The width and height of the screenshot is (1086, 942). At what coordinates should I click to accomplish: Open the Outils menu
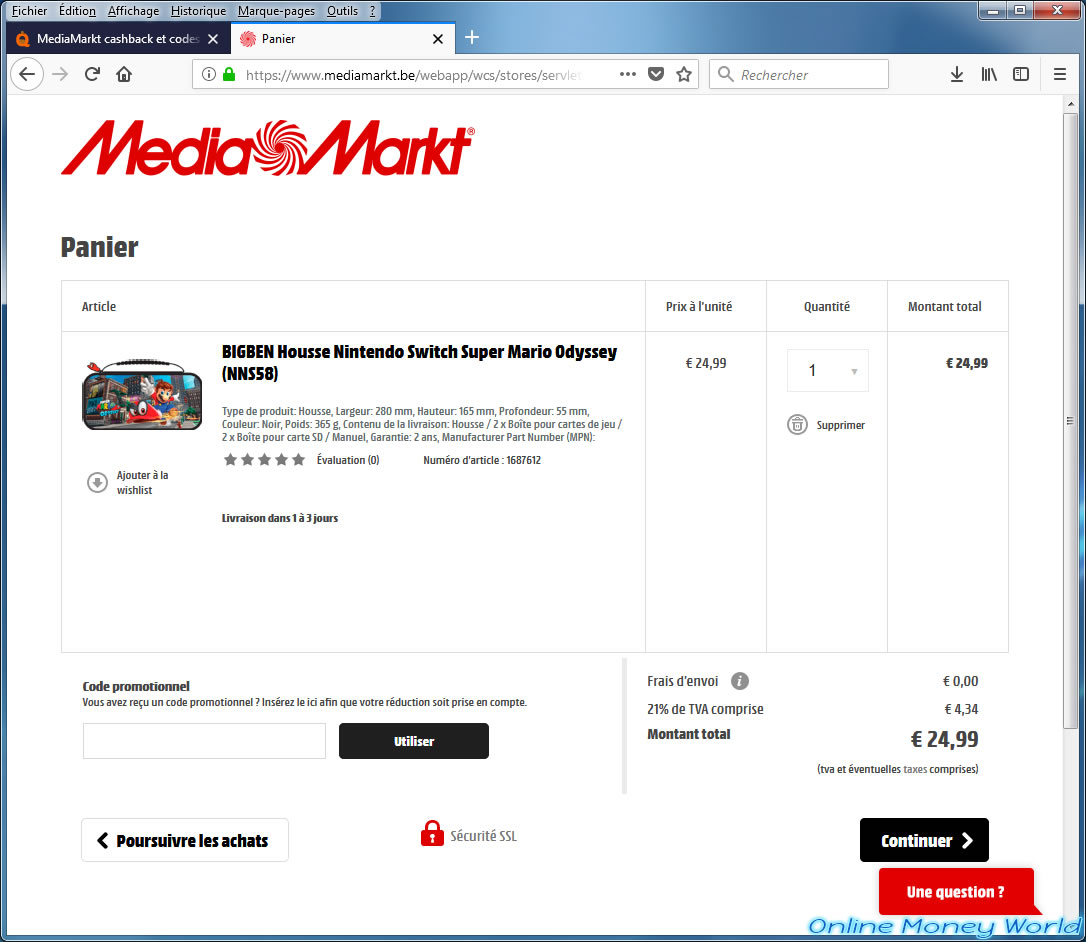point(342,10)
